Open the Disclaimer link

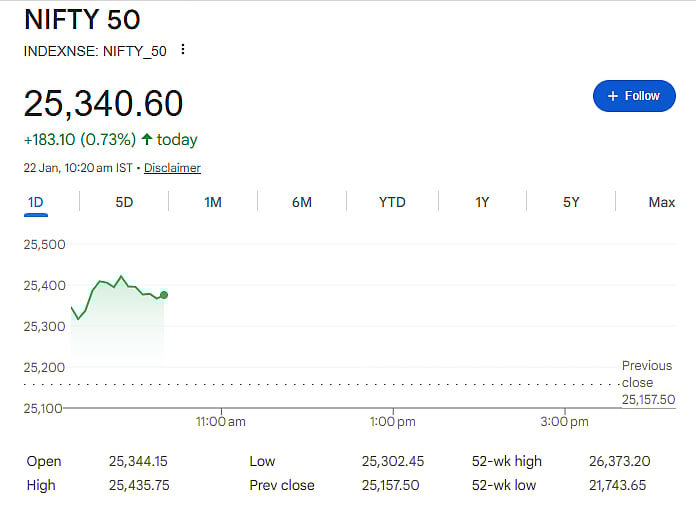(x=172, y=168)
